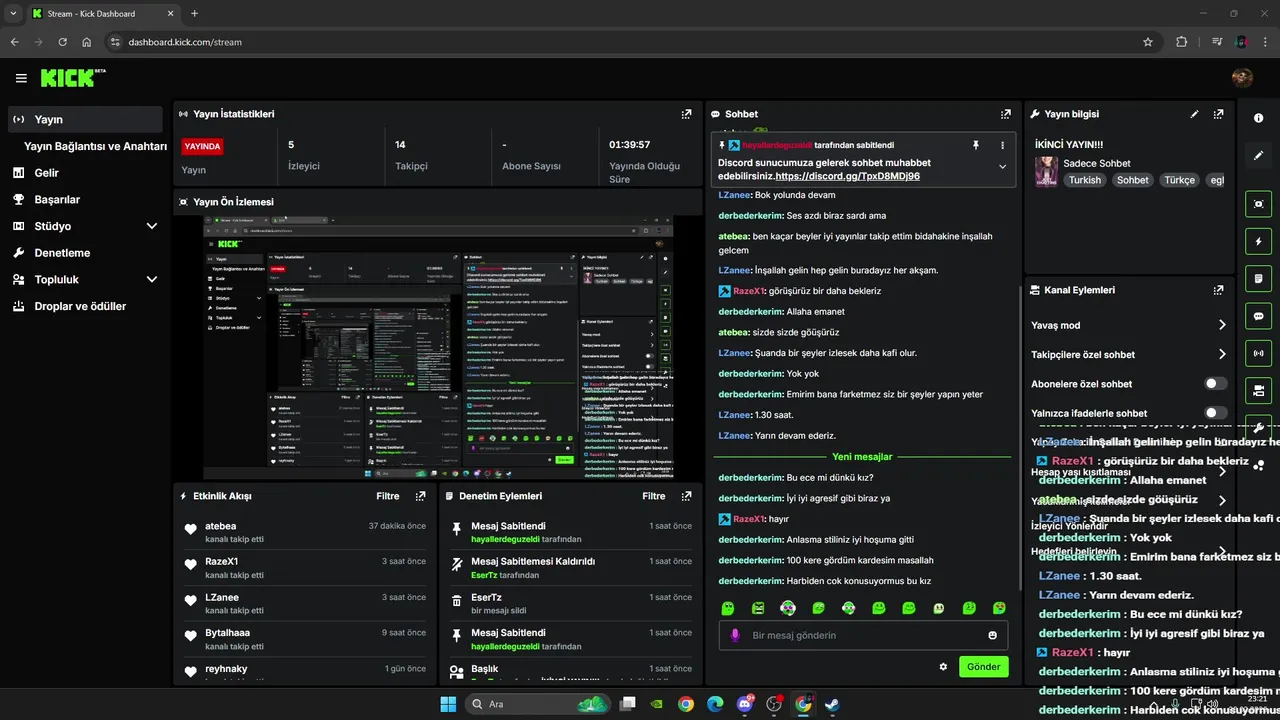Open Filtre in Etkinlik Akışı panel
Viewport: 1280px width, 720px height.
[388, 496]
